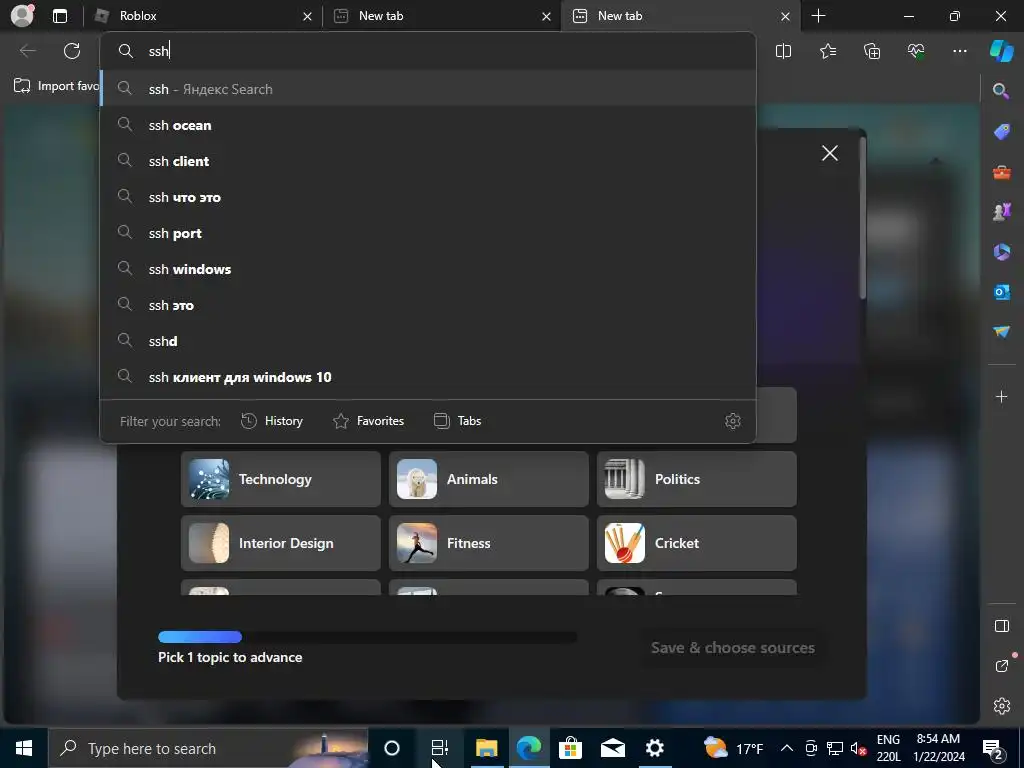Viewport: 1024px width, 768px height.
Task: Open sidebar Outlook icon
Action: pos(1001,292)
